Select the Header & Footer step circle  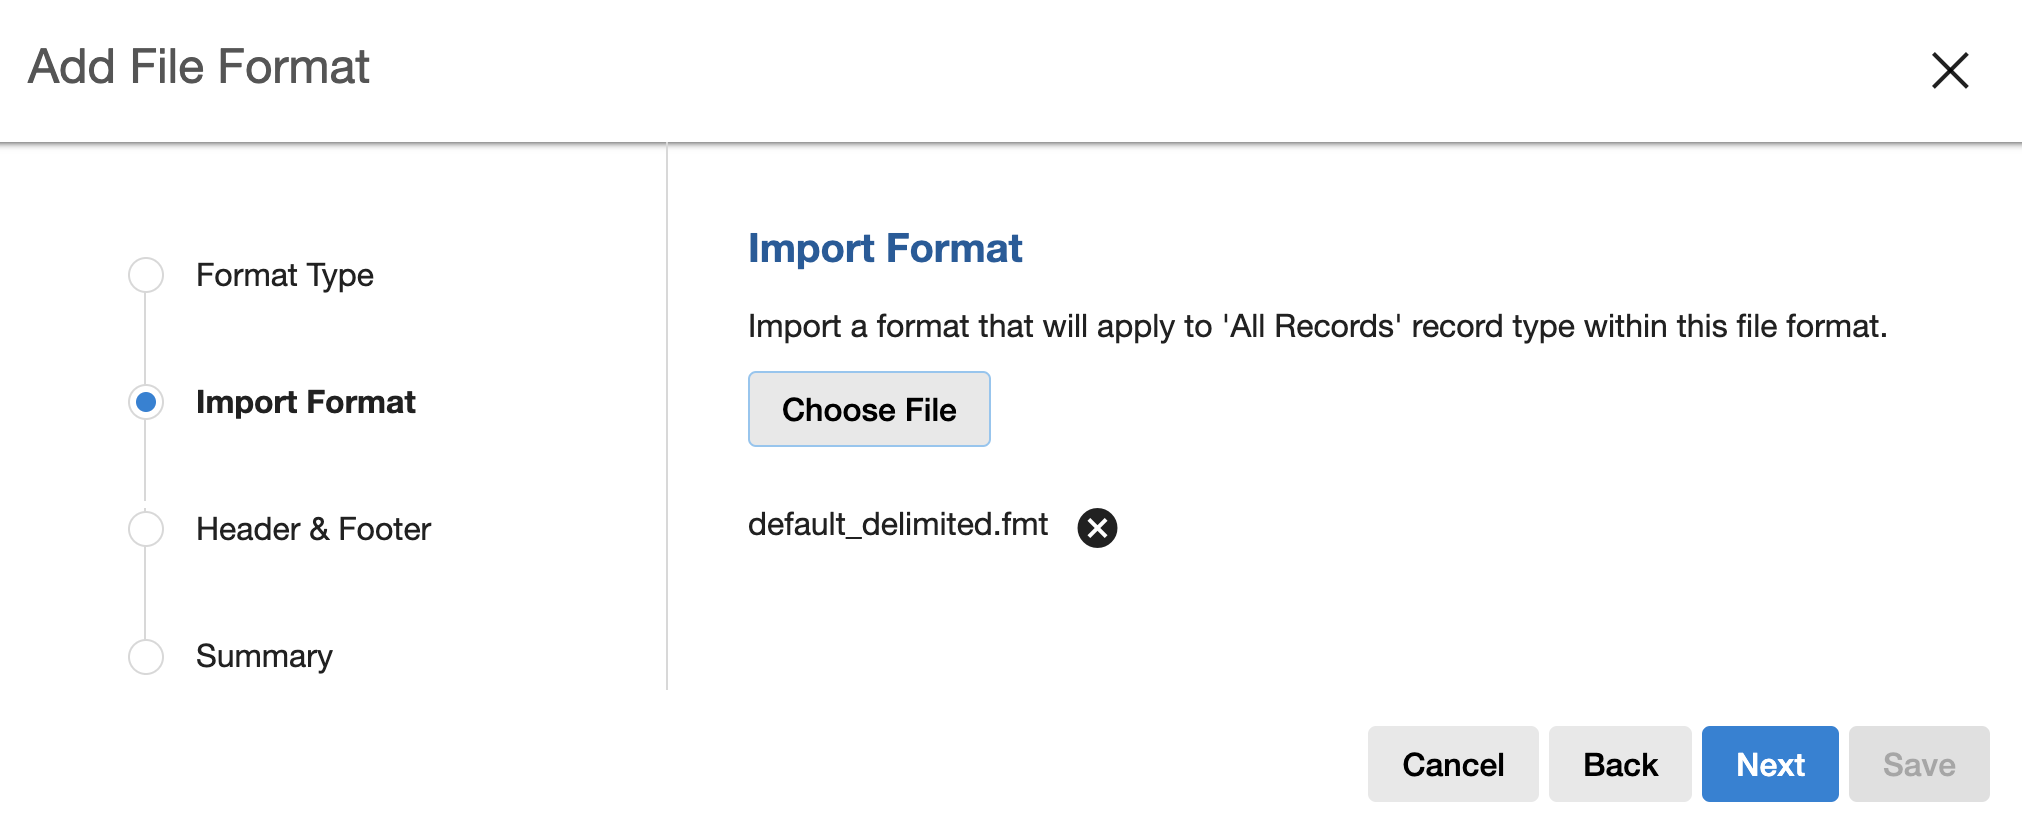(x=146, y=529)
